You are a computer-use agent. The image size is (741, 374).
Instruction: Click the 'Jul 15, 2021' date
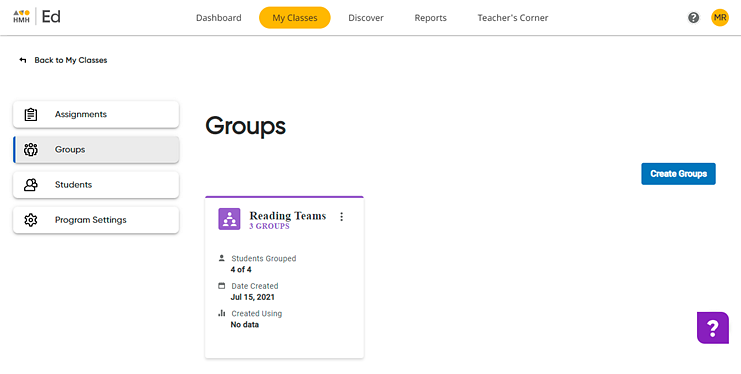(252, 297)
